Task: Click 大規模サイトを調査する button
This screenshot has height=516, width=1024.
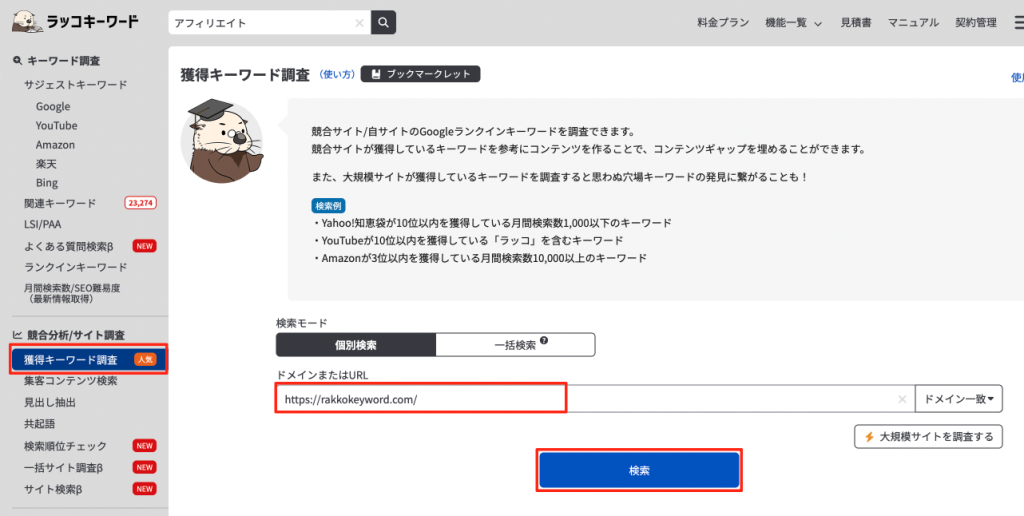Action: coord(928,436)
